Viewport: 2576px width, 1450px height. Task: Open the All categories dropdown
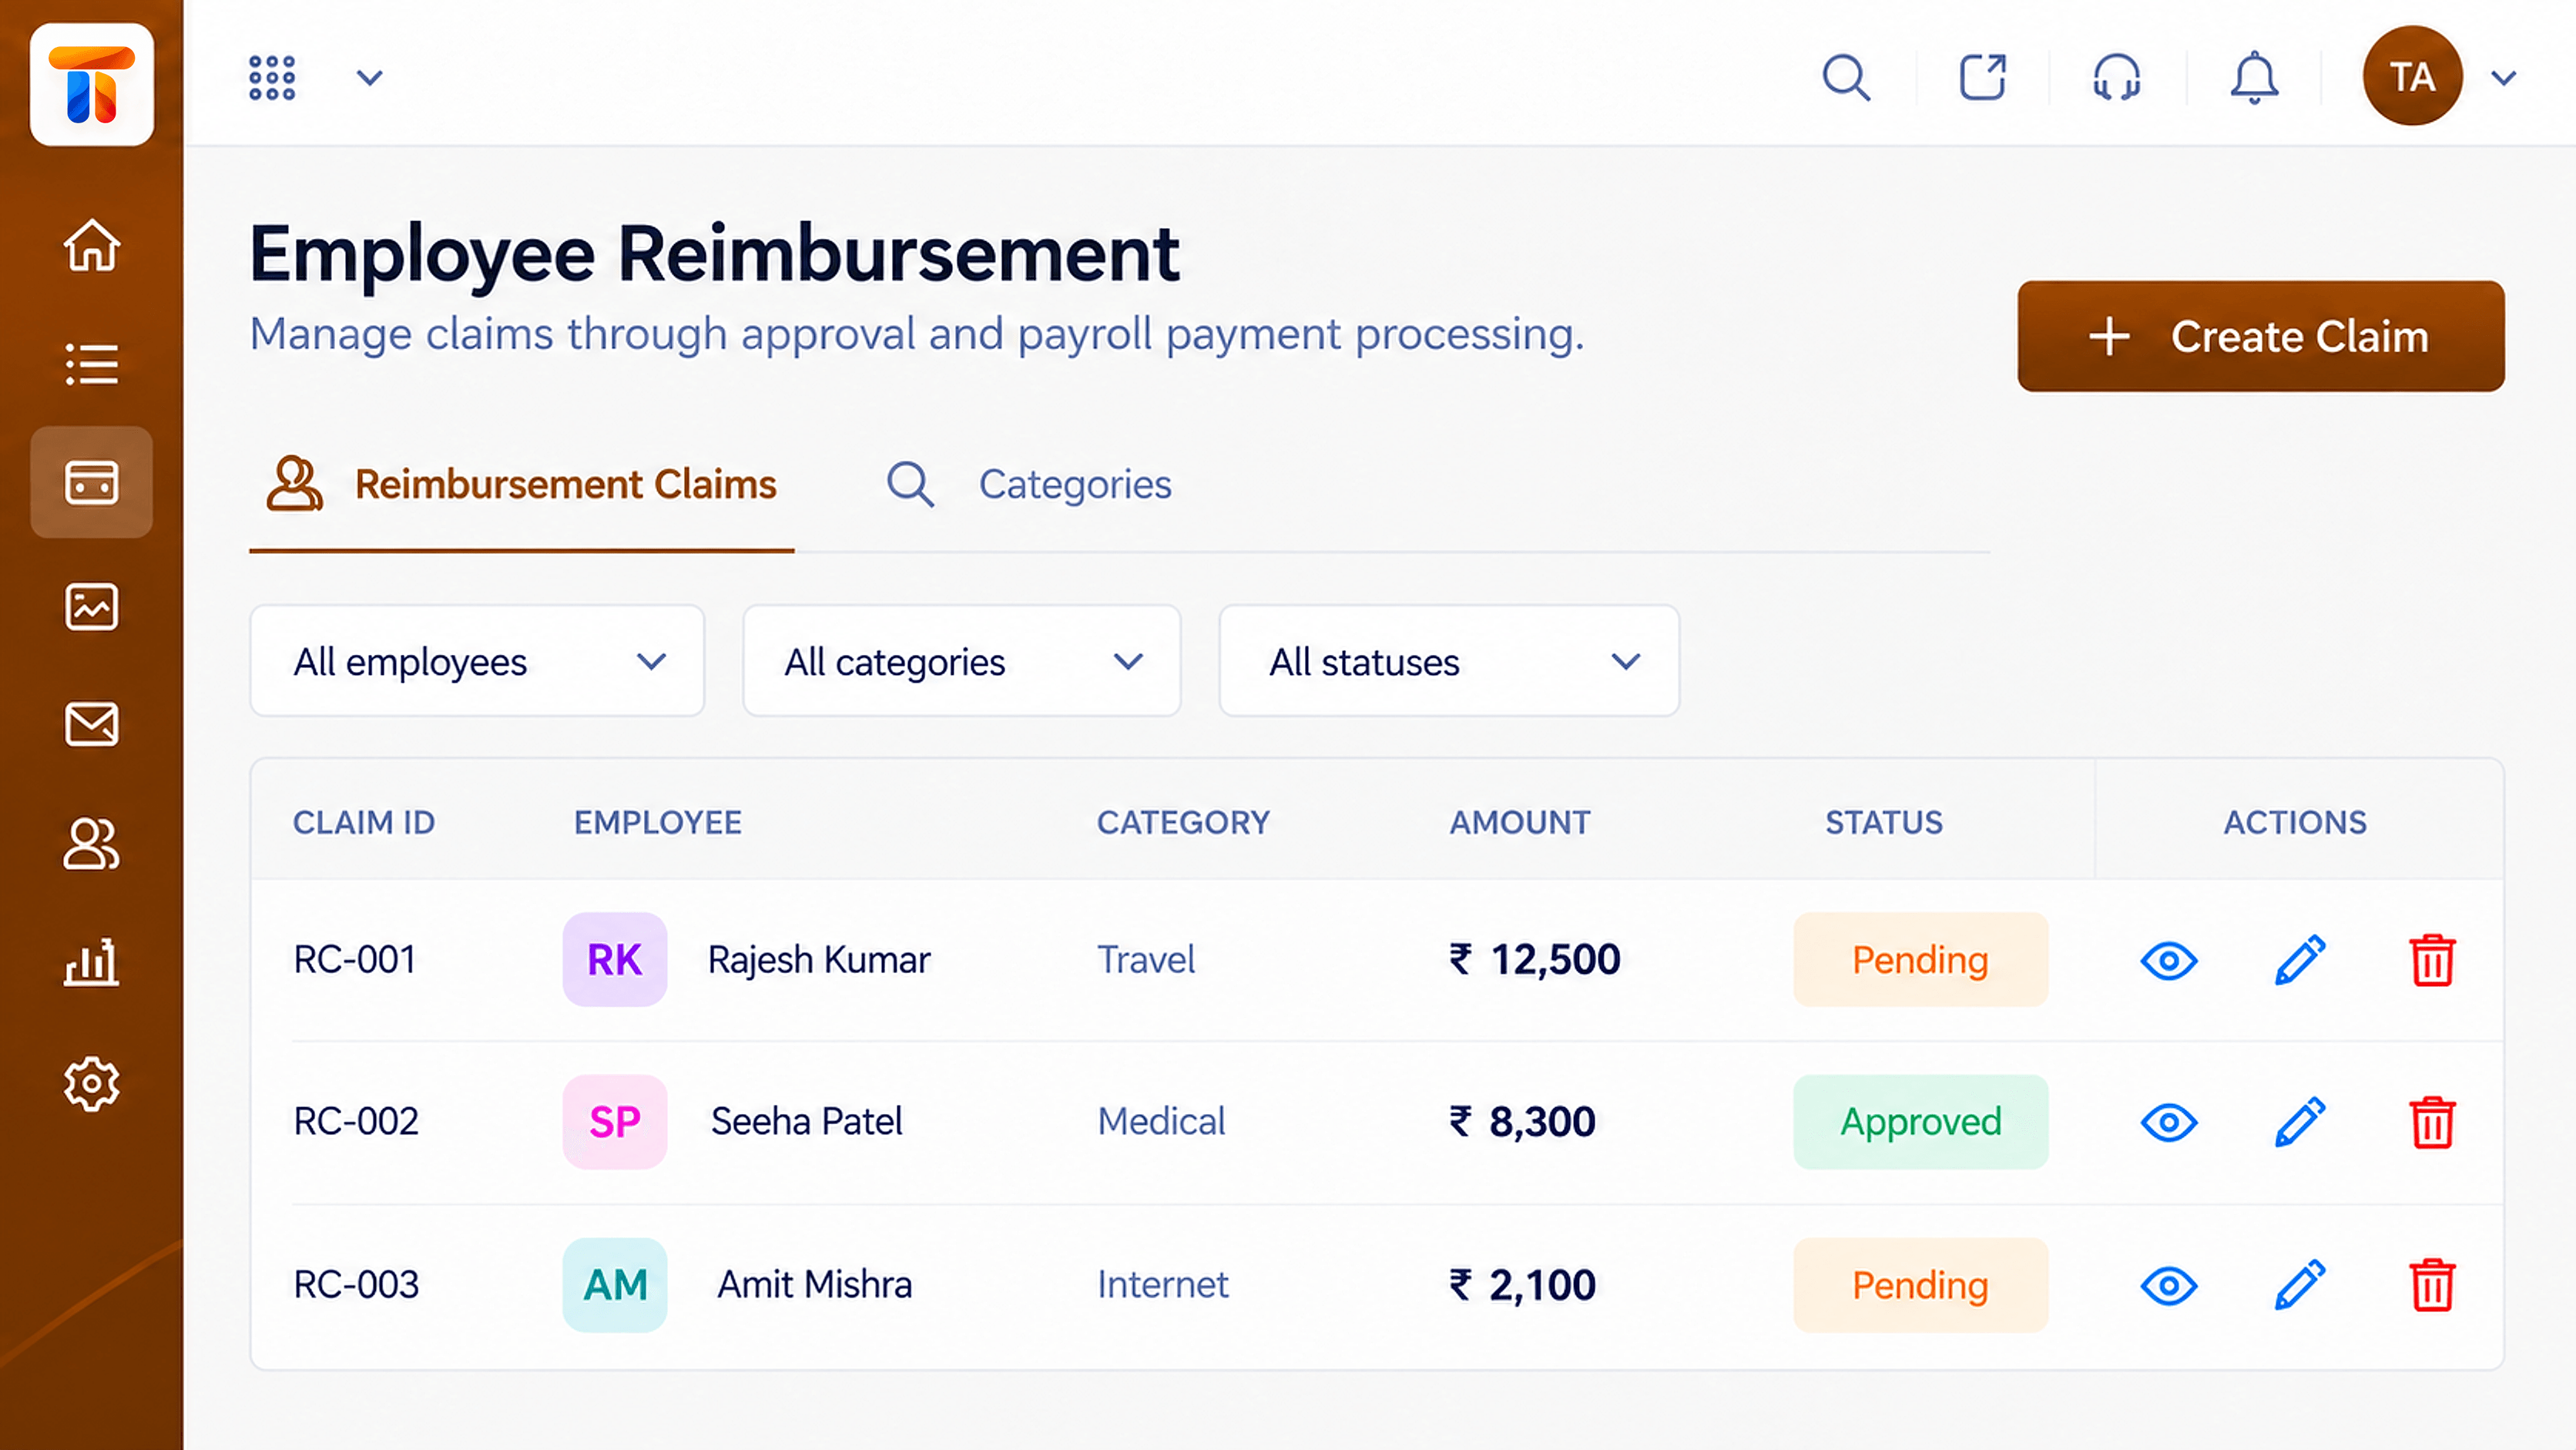pos(962,661)
